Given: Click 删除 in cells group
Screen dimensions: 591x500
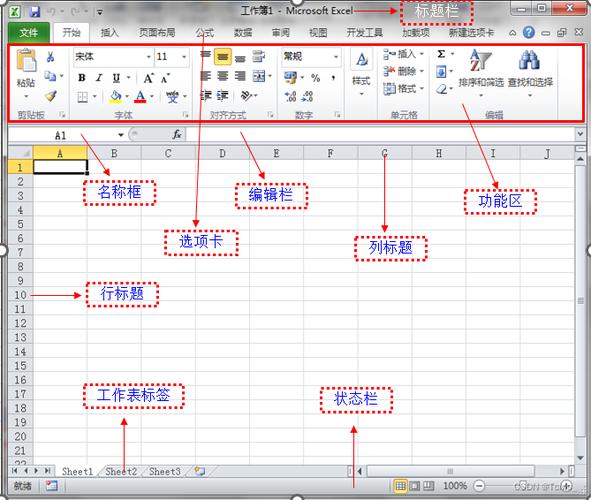Looking at the screenshot, I should [x=404, y=71].
